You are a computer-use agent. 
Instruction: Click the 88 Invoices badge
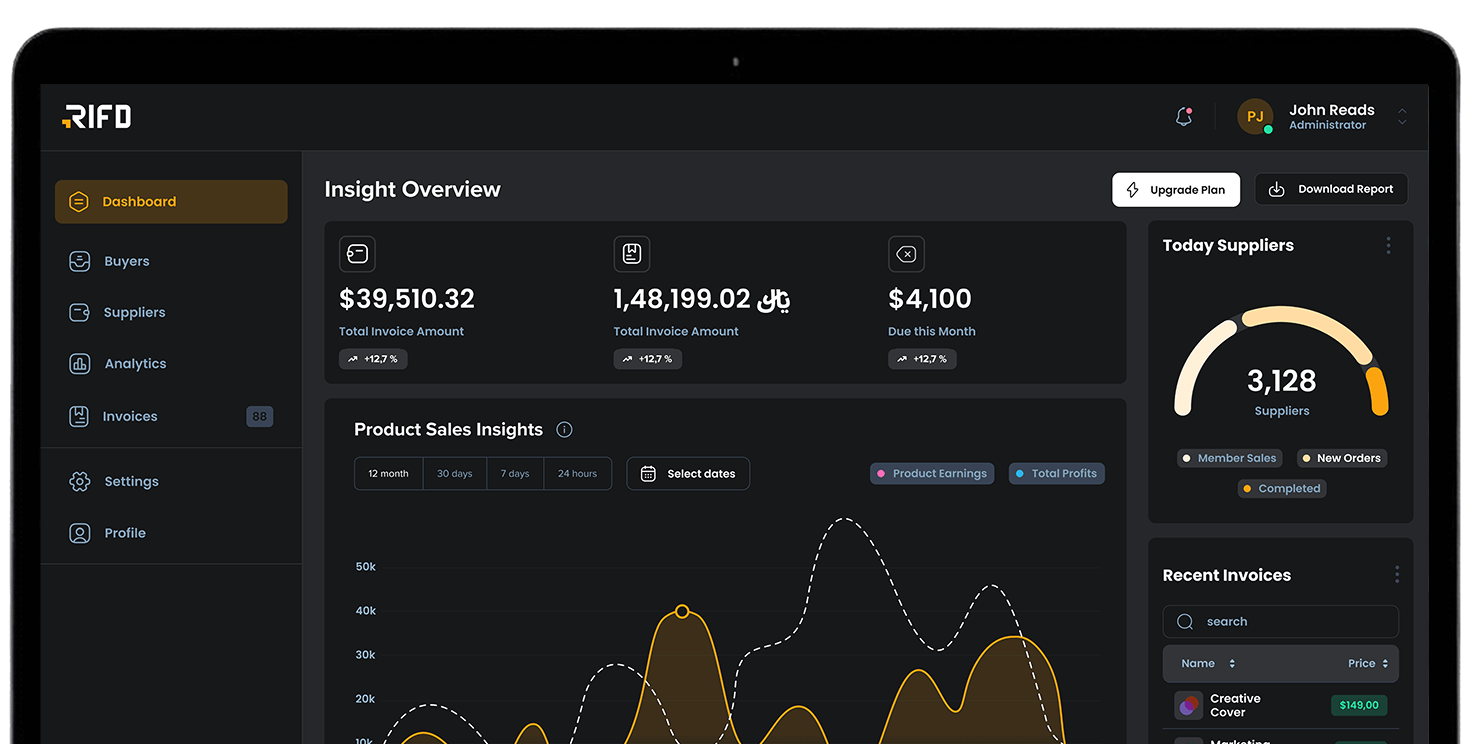(260, 416)
